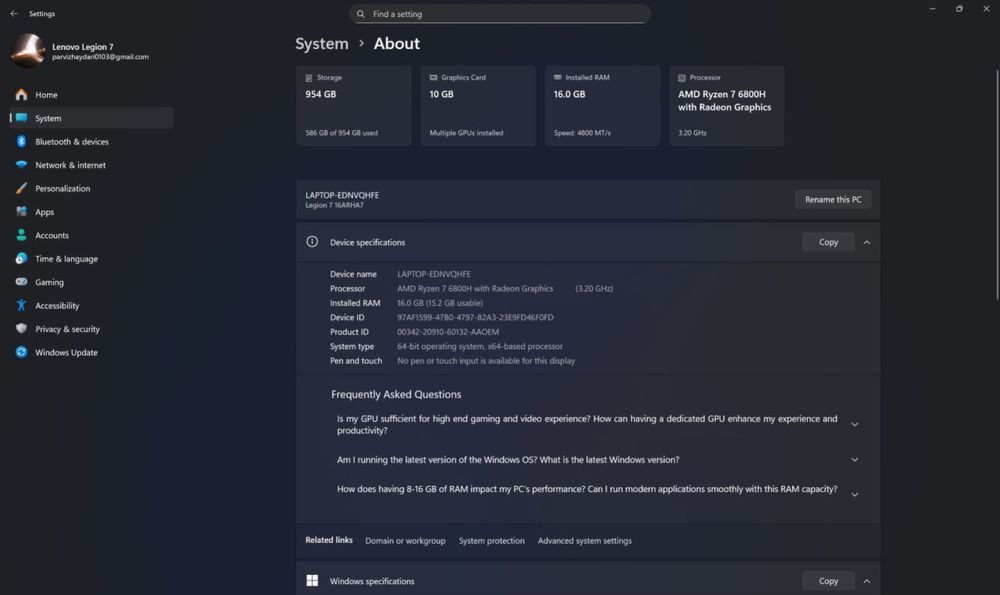Open Personalization settings

[x=91, y=188]
